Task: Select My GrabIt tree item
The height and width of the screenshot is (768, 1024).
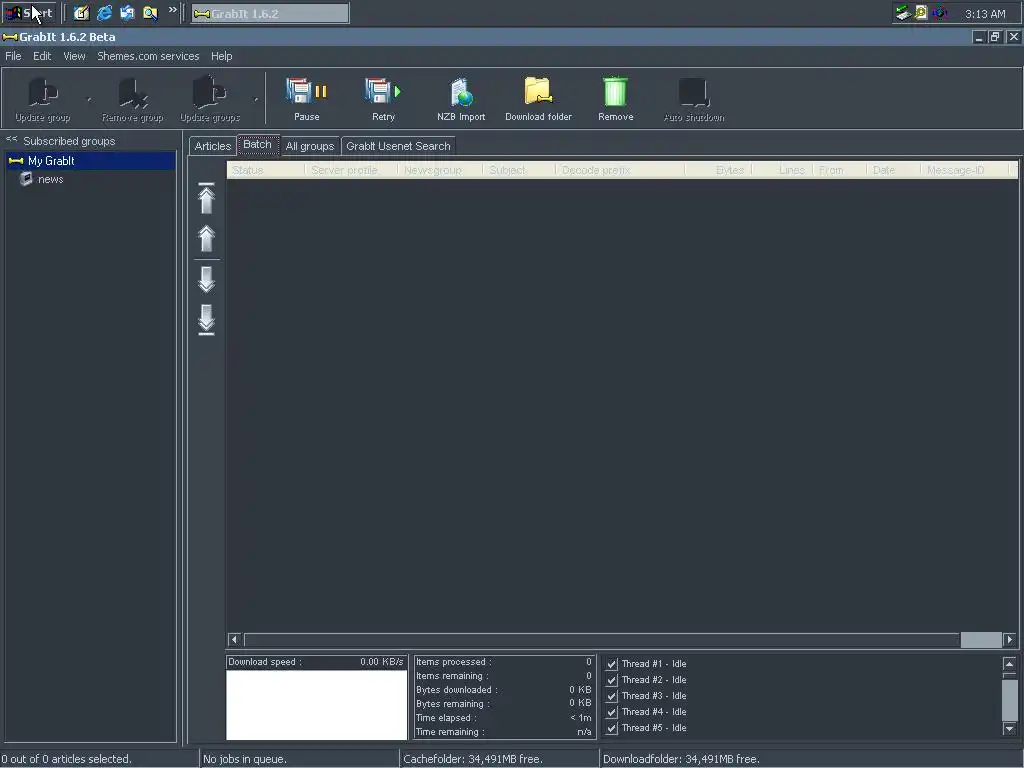Action: click(91, 161)
